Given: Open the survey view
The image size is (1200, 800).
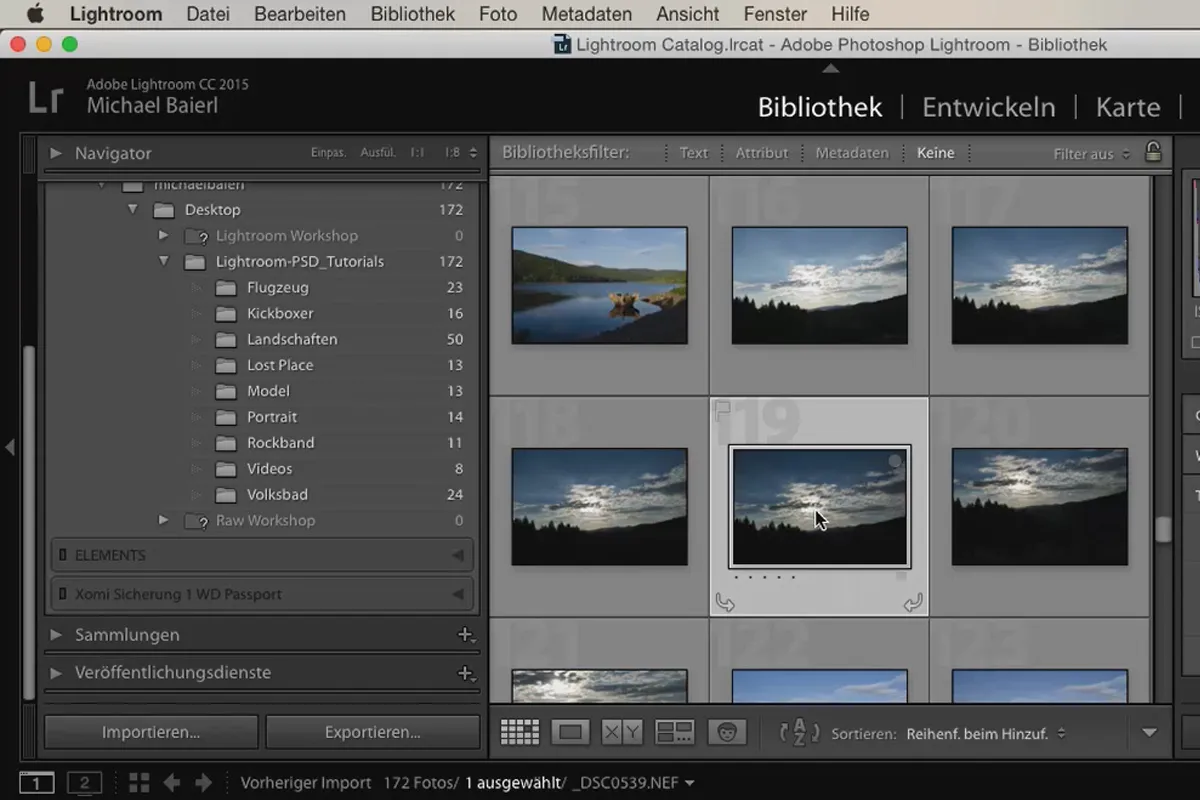Looking at the screenshot, I should [x=675, y=732].
